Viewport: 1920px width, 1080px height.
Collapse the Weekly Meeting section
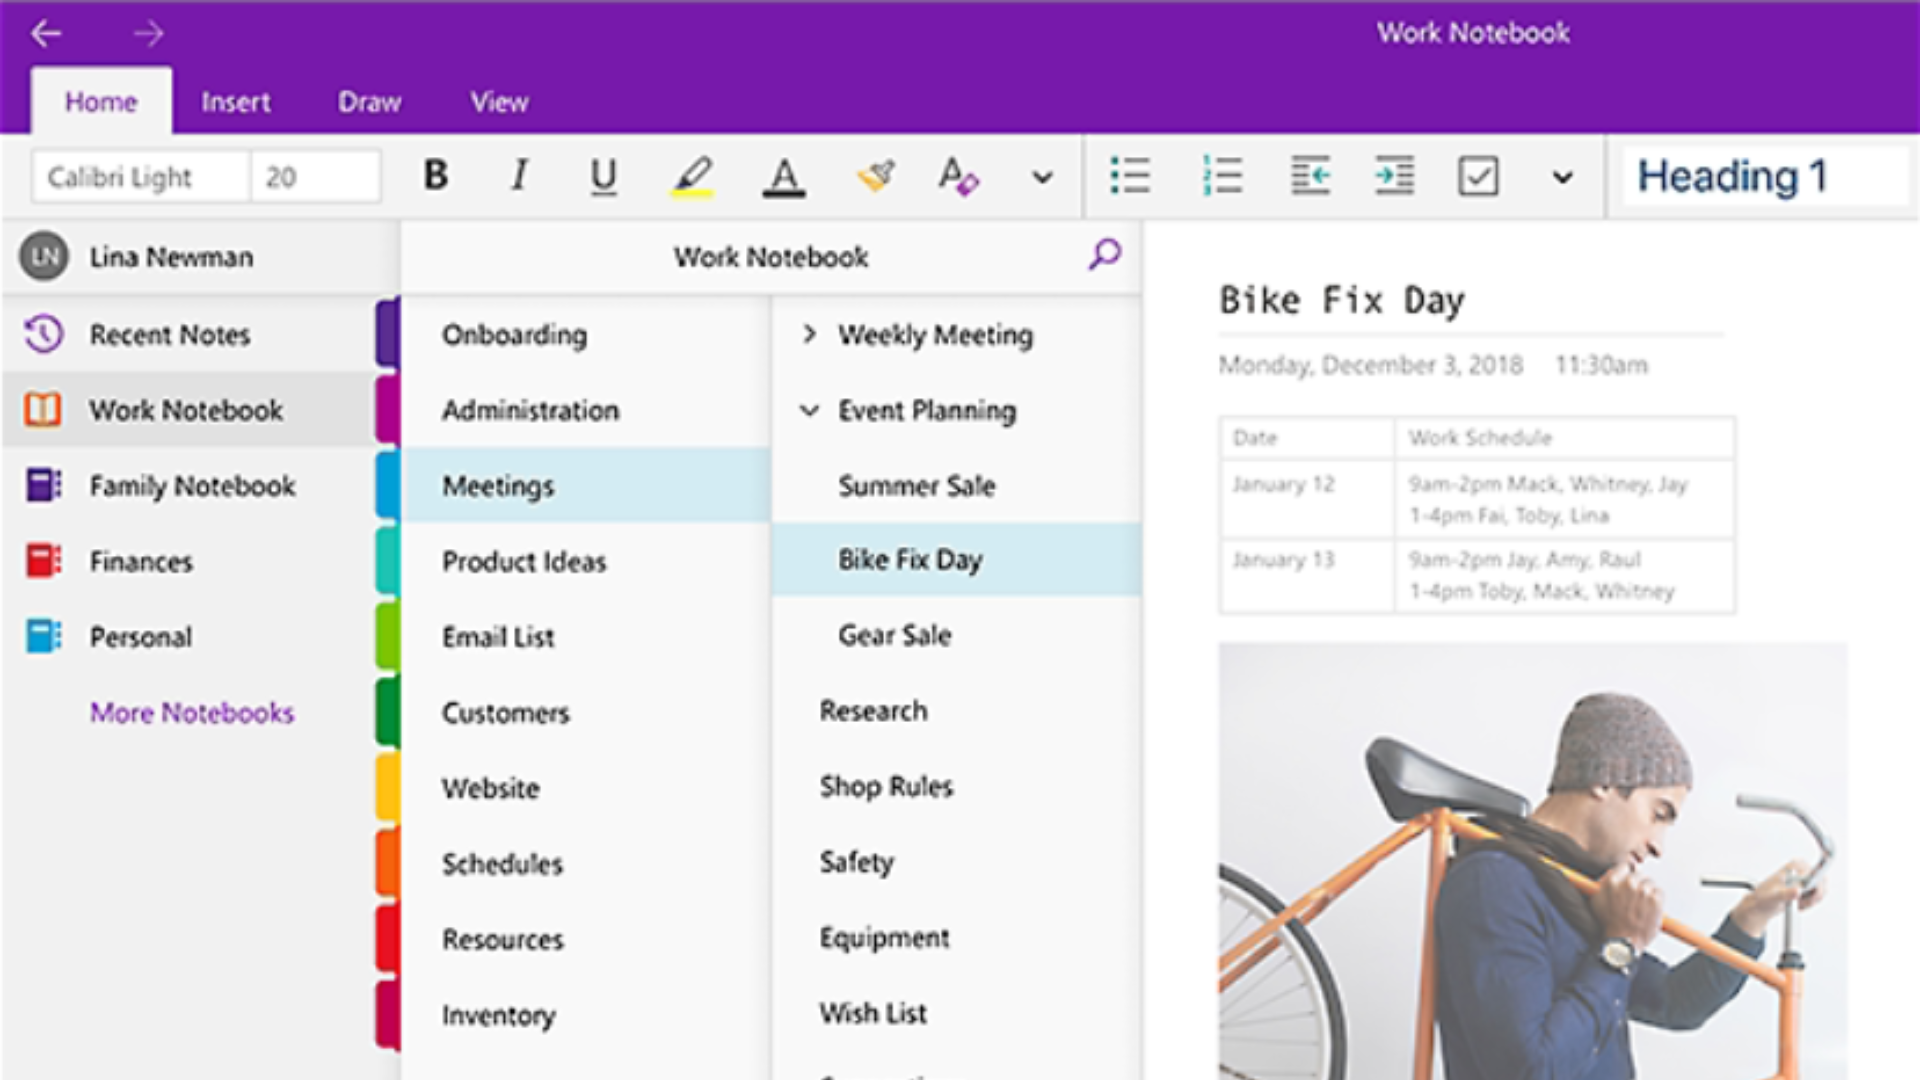(808, 334)
